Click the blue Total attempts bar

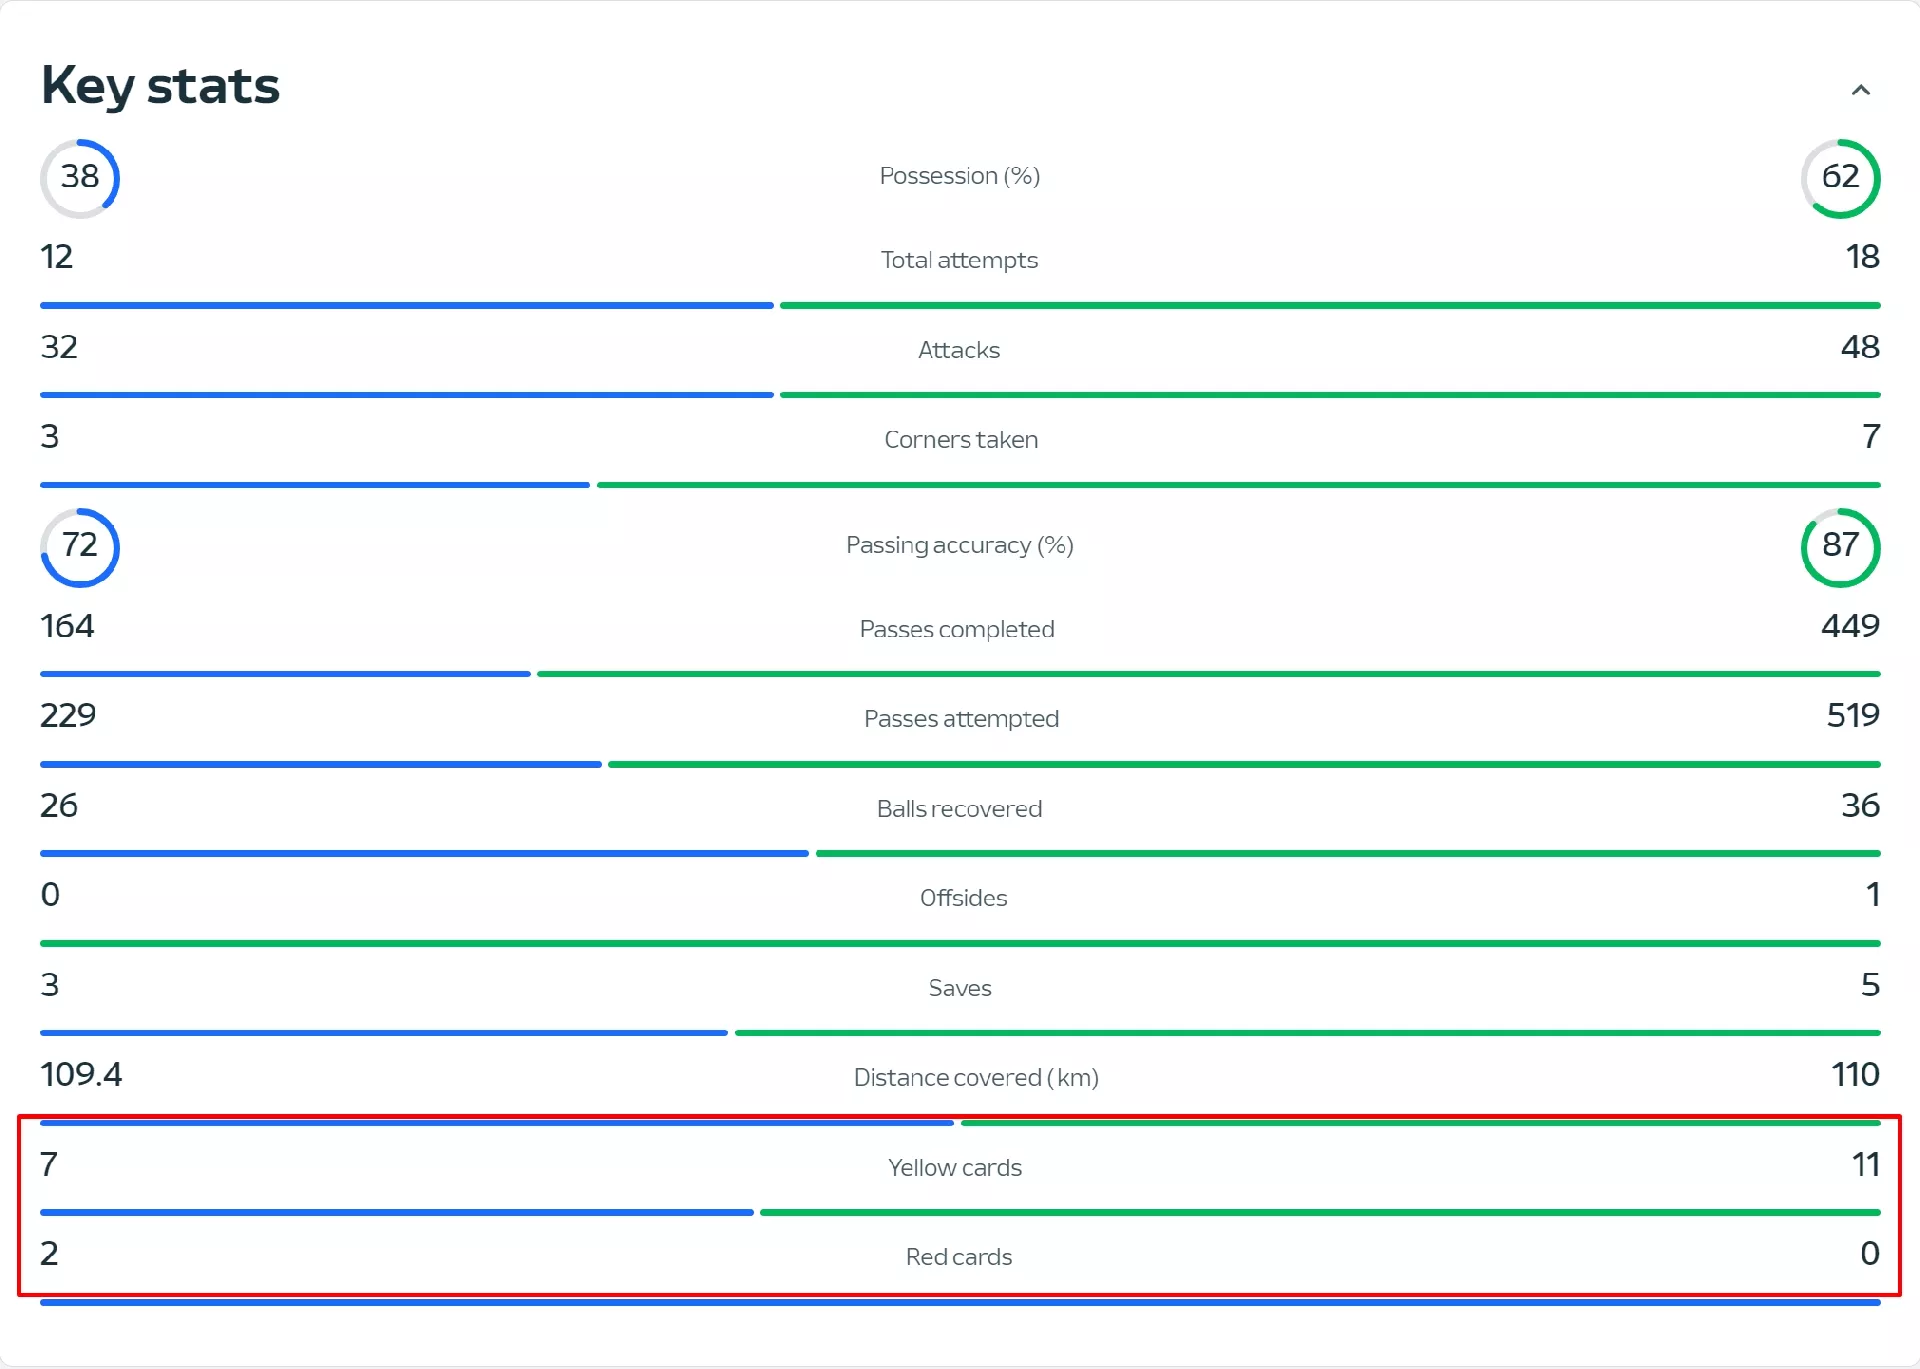[x=406, y=305]
